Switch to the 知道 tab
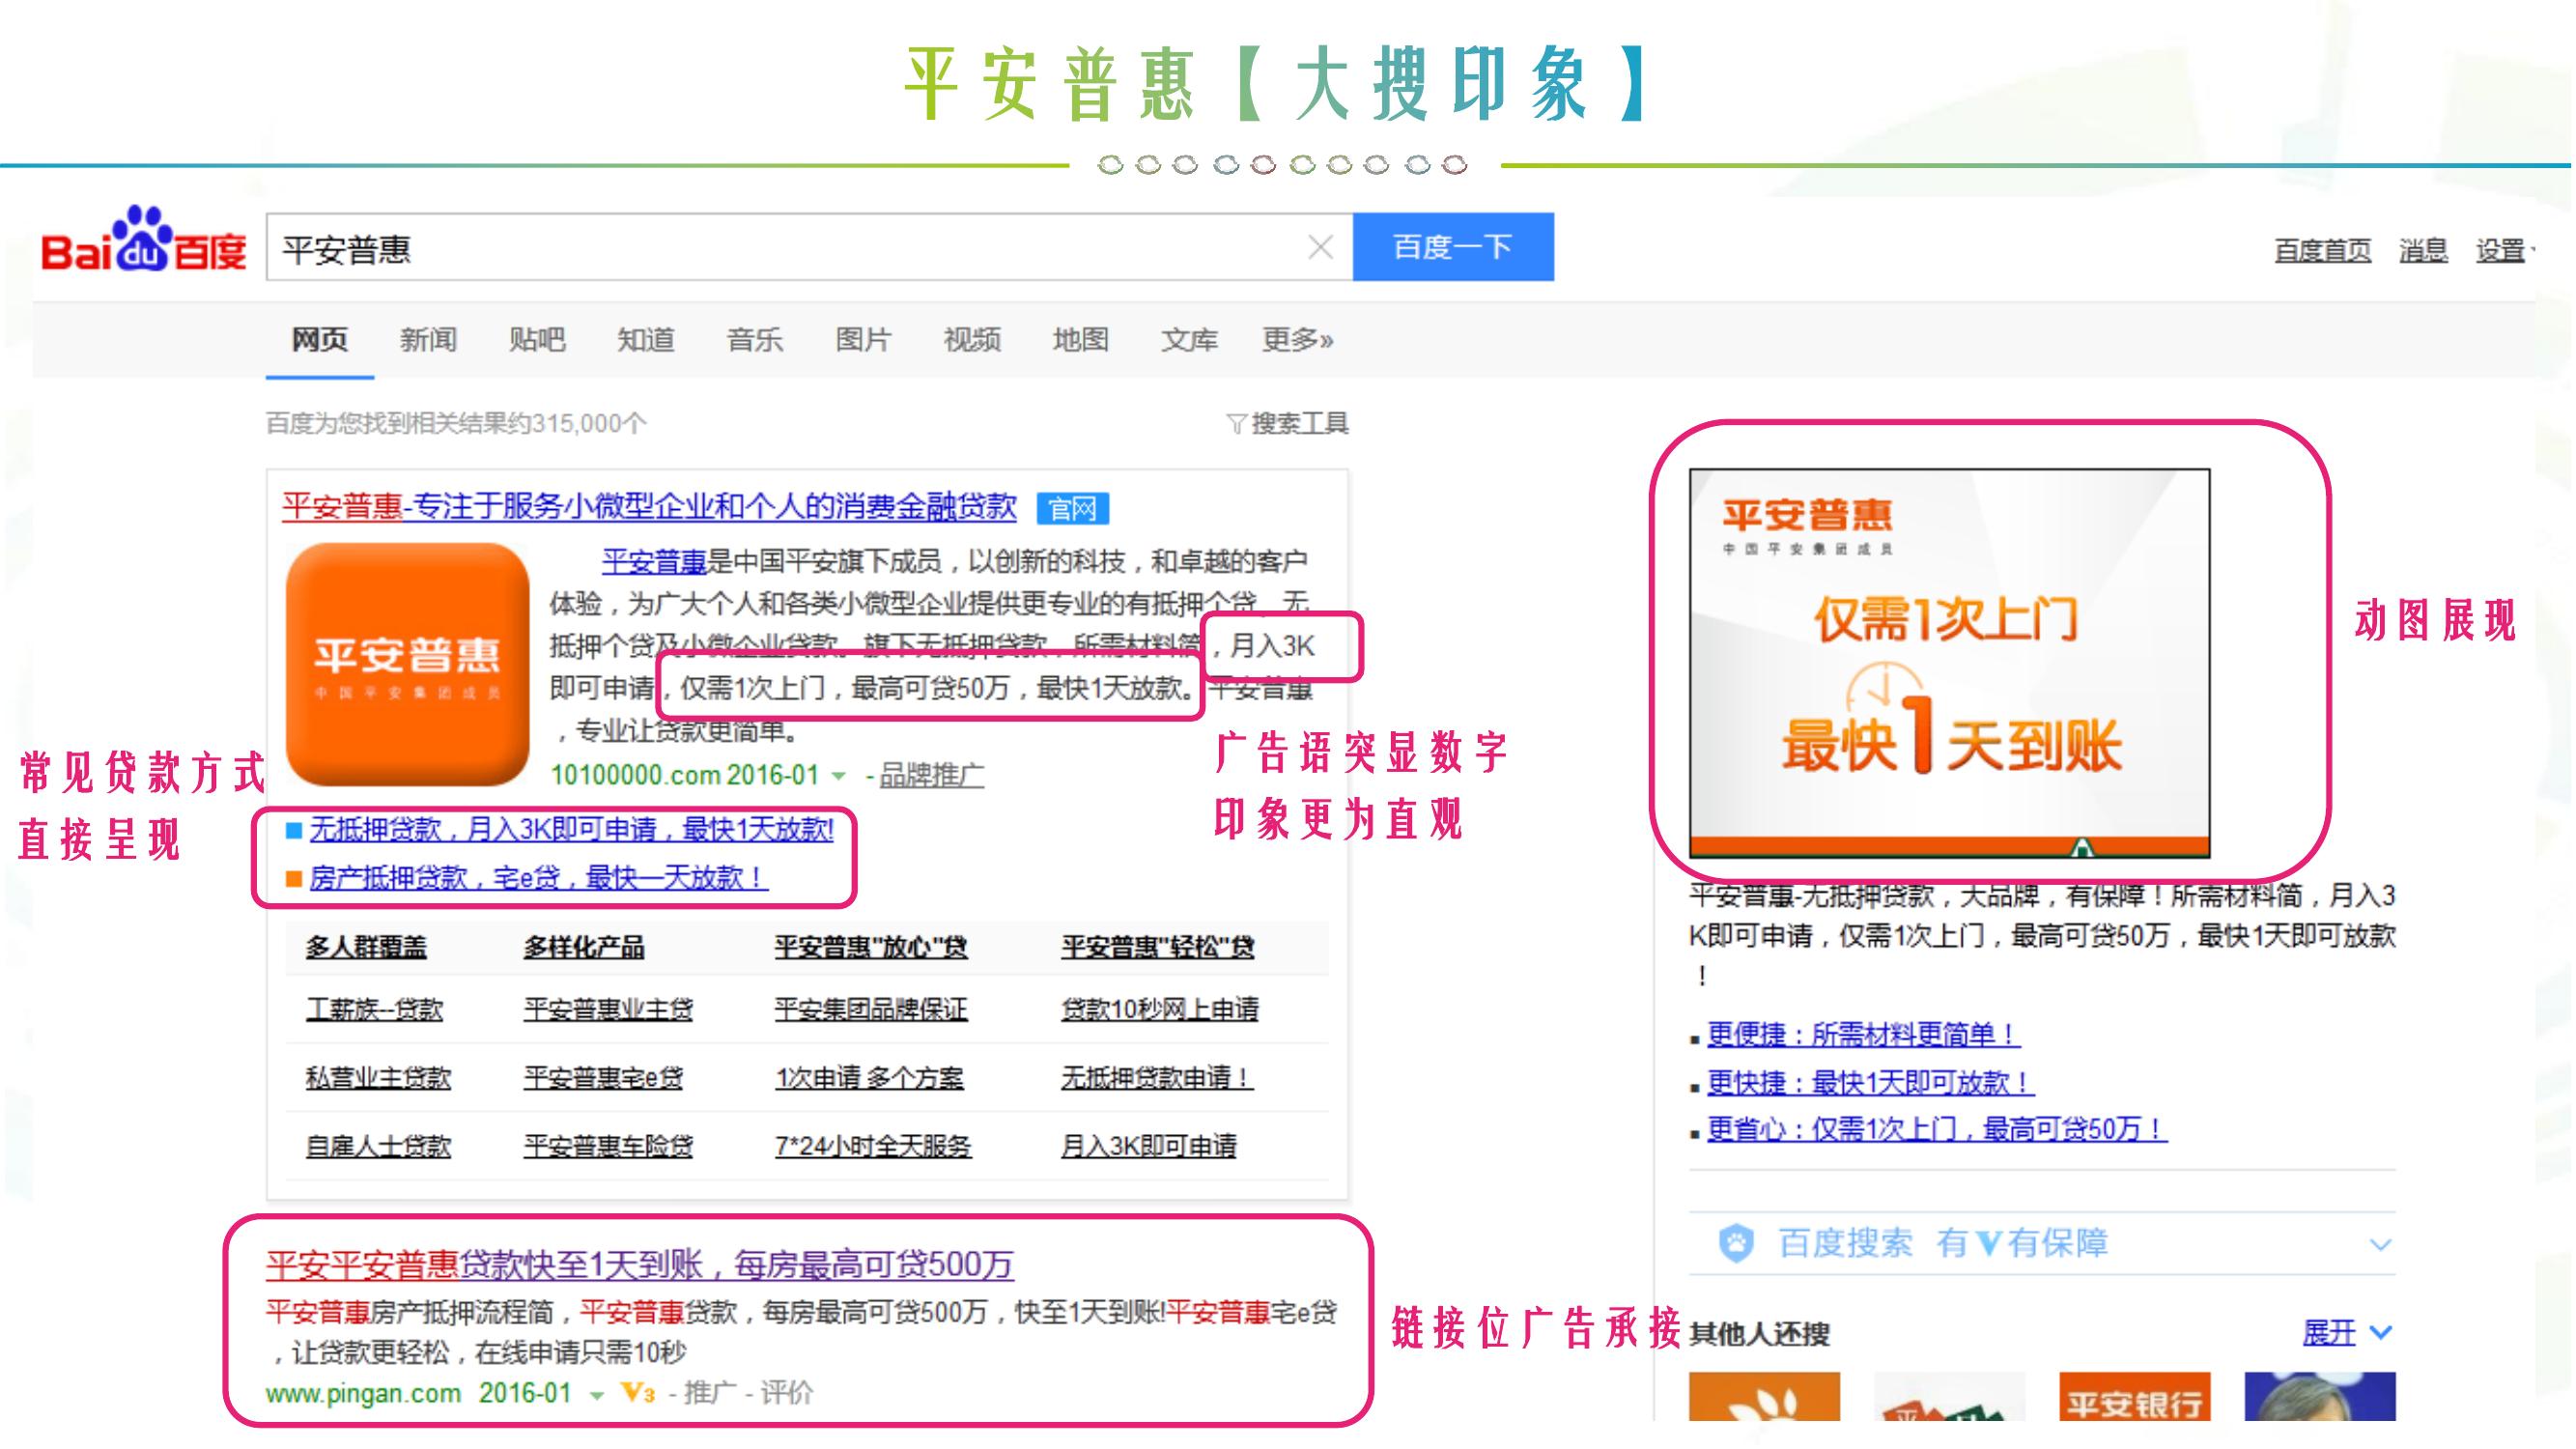Image resolution: width=2576 pixels, height=1449 pixels. click(646, 340)
